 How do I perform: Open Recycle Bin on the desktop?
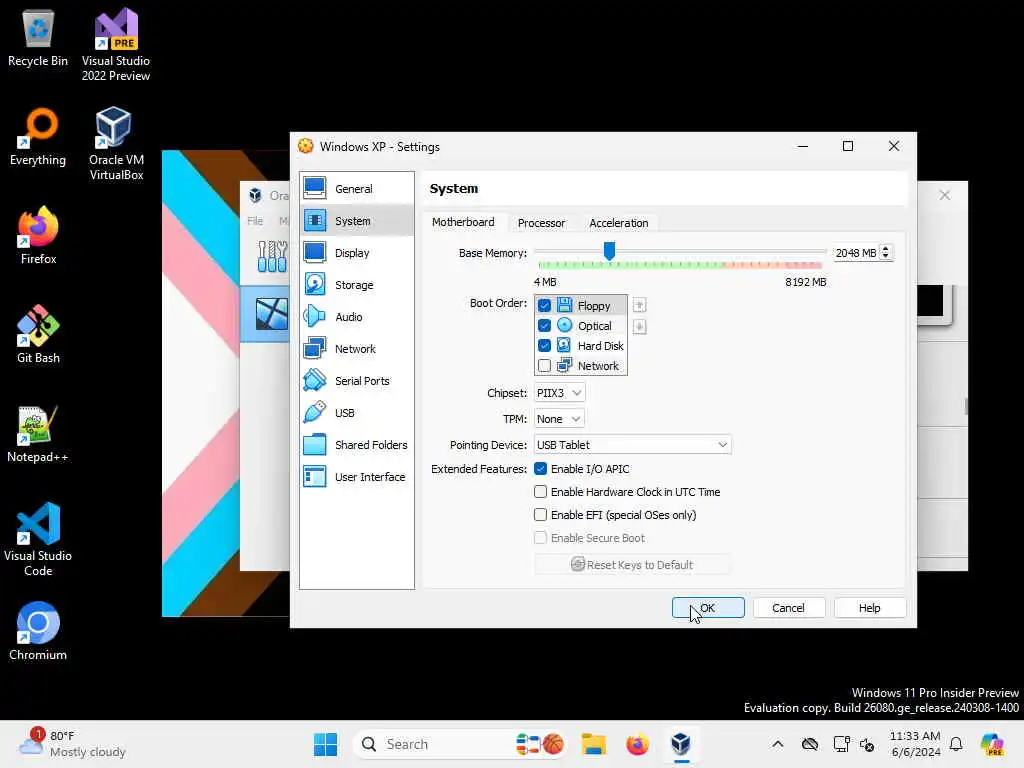[38, 38]
